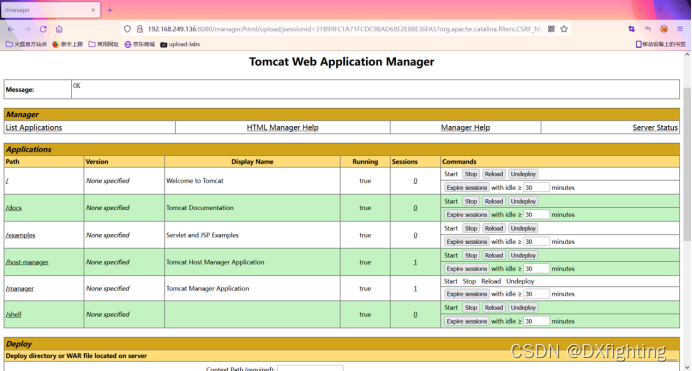Screen dimensions: 692x371
Task: Open Manager Help link
Action: coord(465,127)
